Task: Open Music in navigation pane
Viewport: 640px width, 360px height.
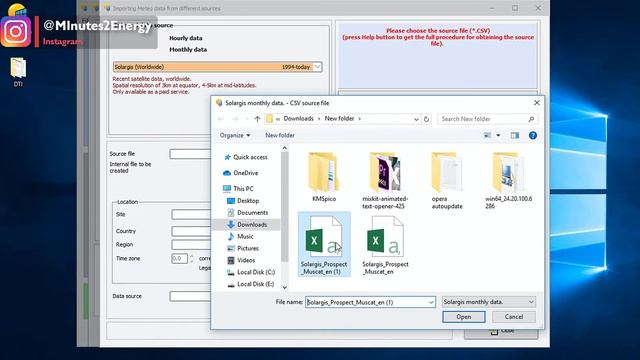Action: pos(240,236)
